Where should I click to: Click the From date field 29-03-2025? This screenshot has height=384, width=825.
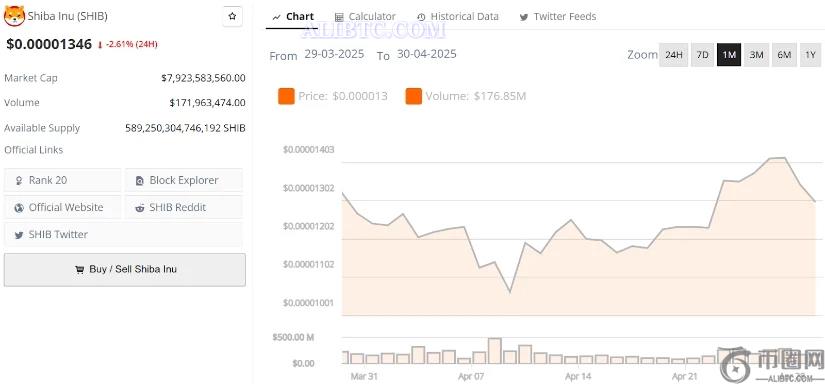(x=334, y=54)
